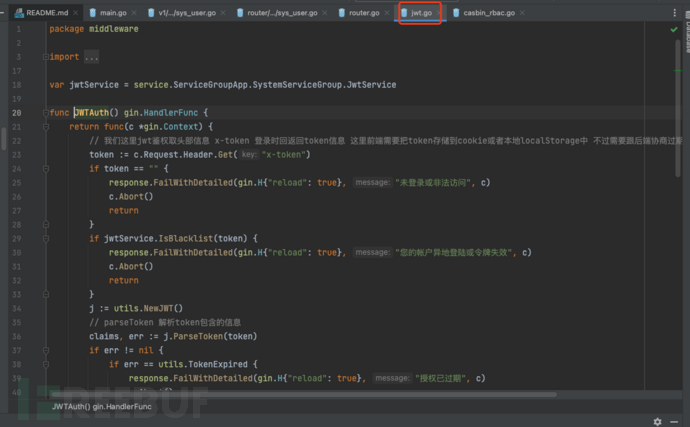Viewport: 690px width, 427px height.
Task: Click the horizontal scrollbar under the editor
Action: pos(300,395)
